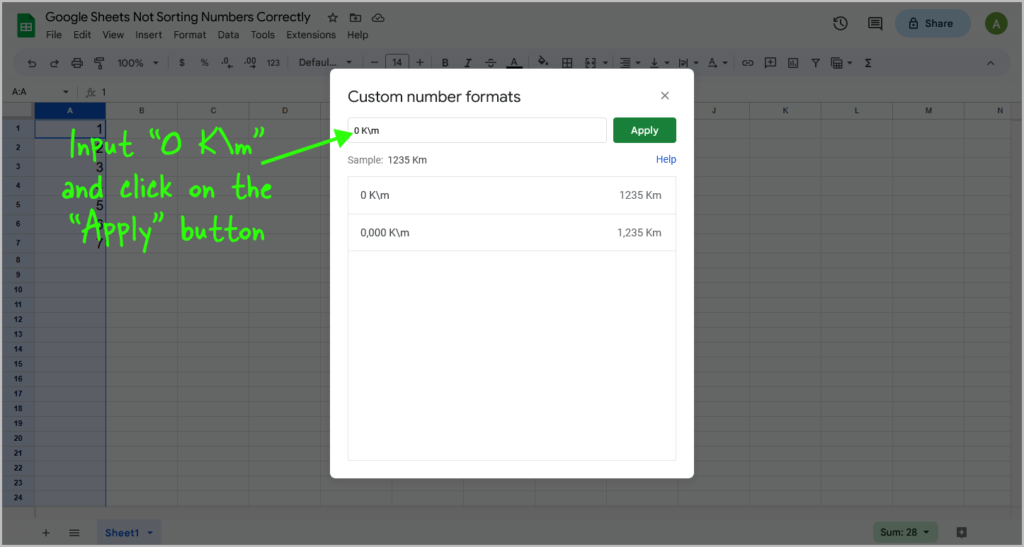
Task: Click the Google Sheets home logo
Action: pyautogui.click(x=25, y=26)
